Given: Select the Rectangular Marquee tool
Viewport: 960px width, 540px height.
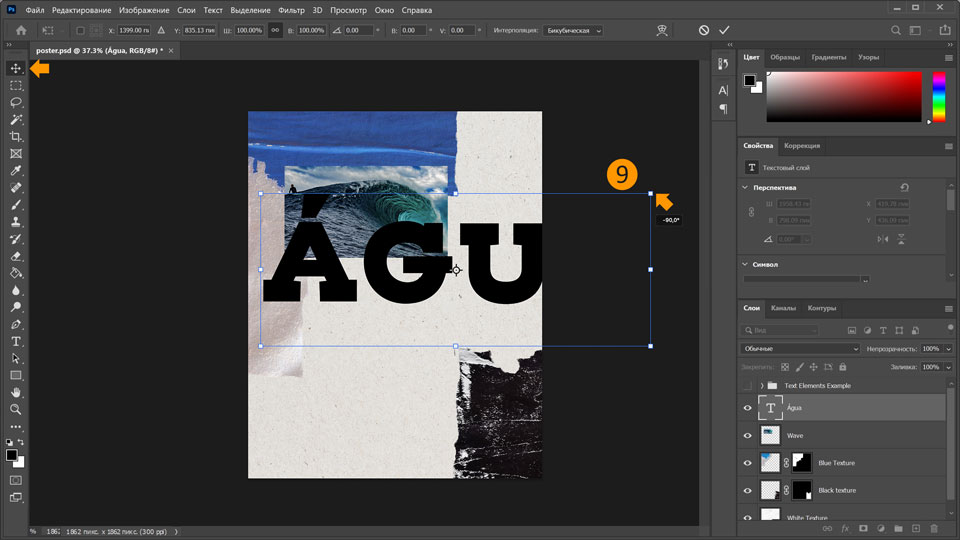Looking at the screenshot, I should pos(16,85).
